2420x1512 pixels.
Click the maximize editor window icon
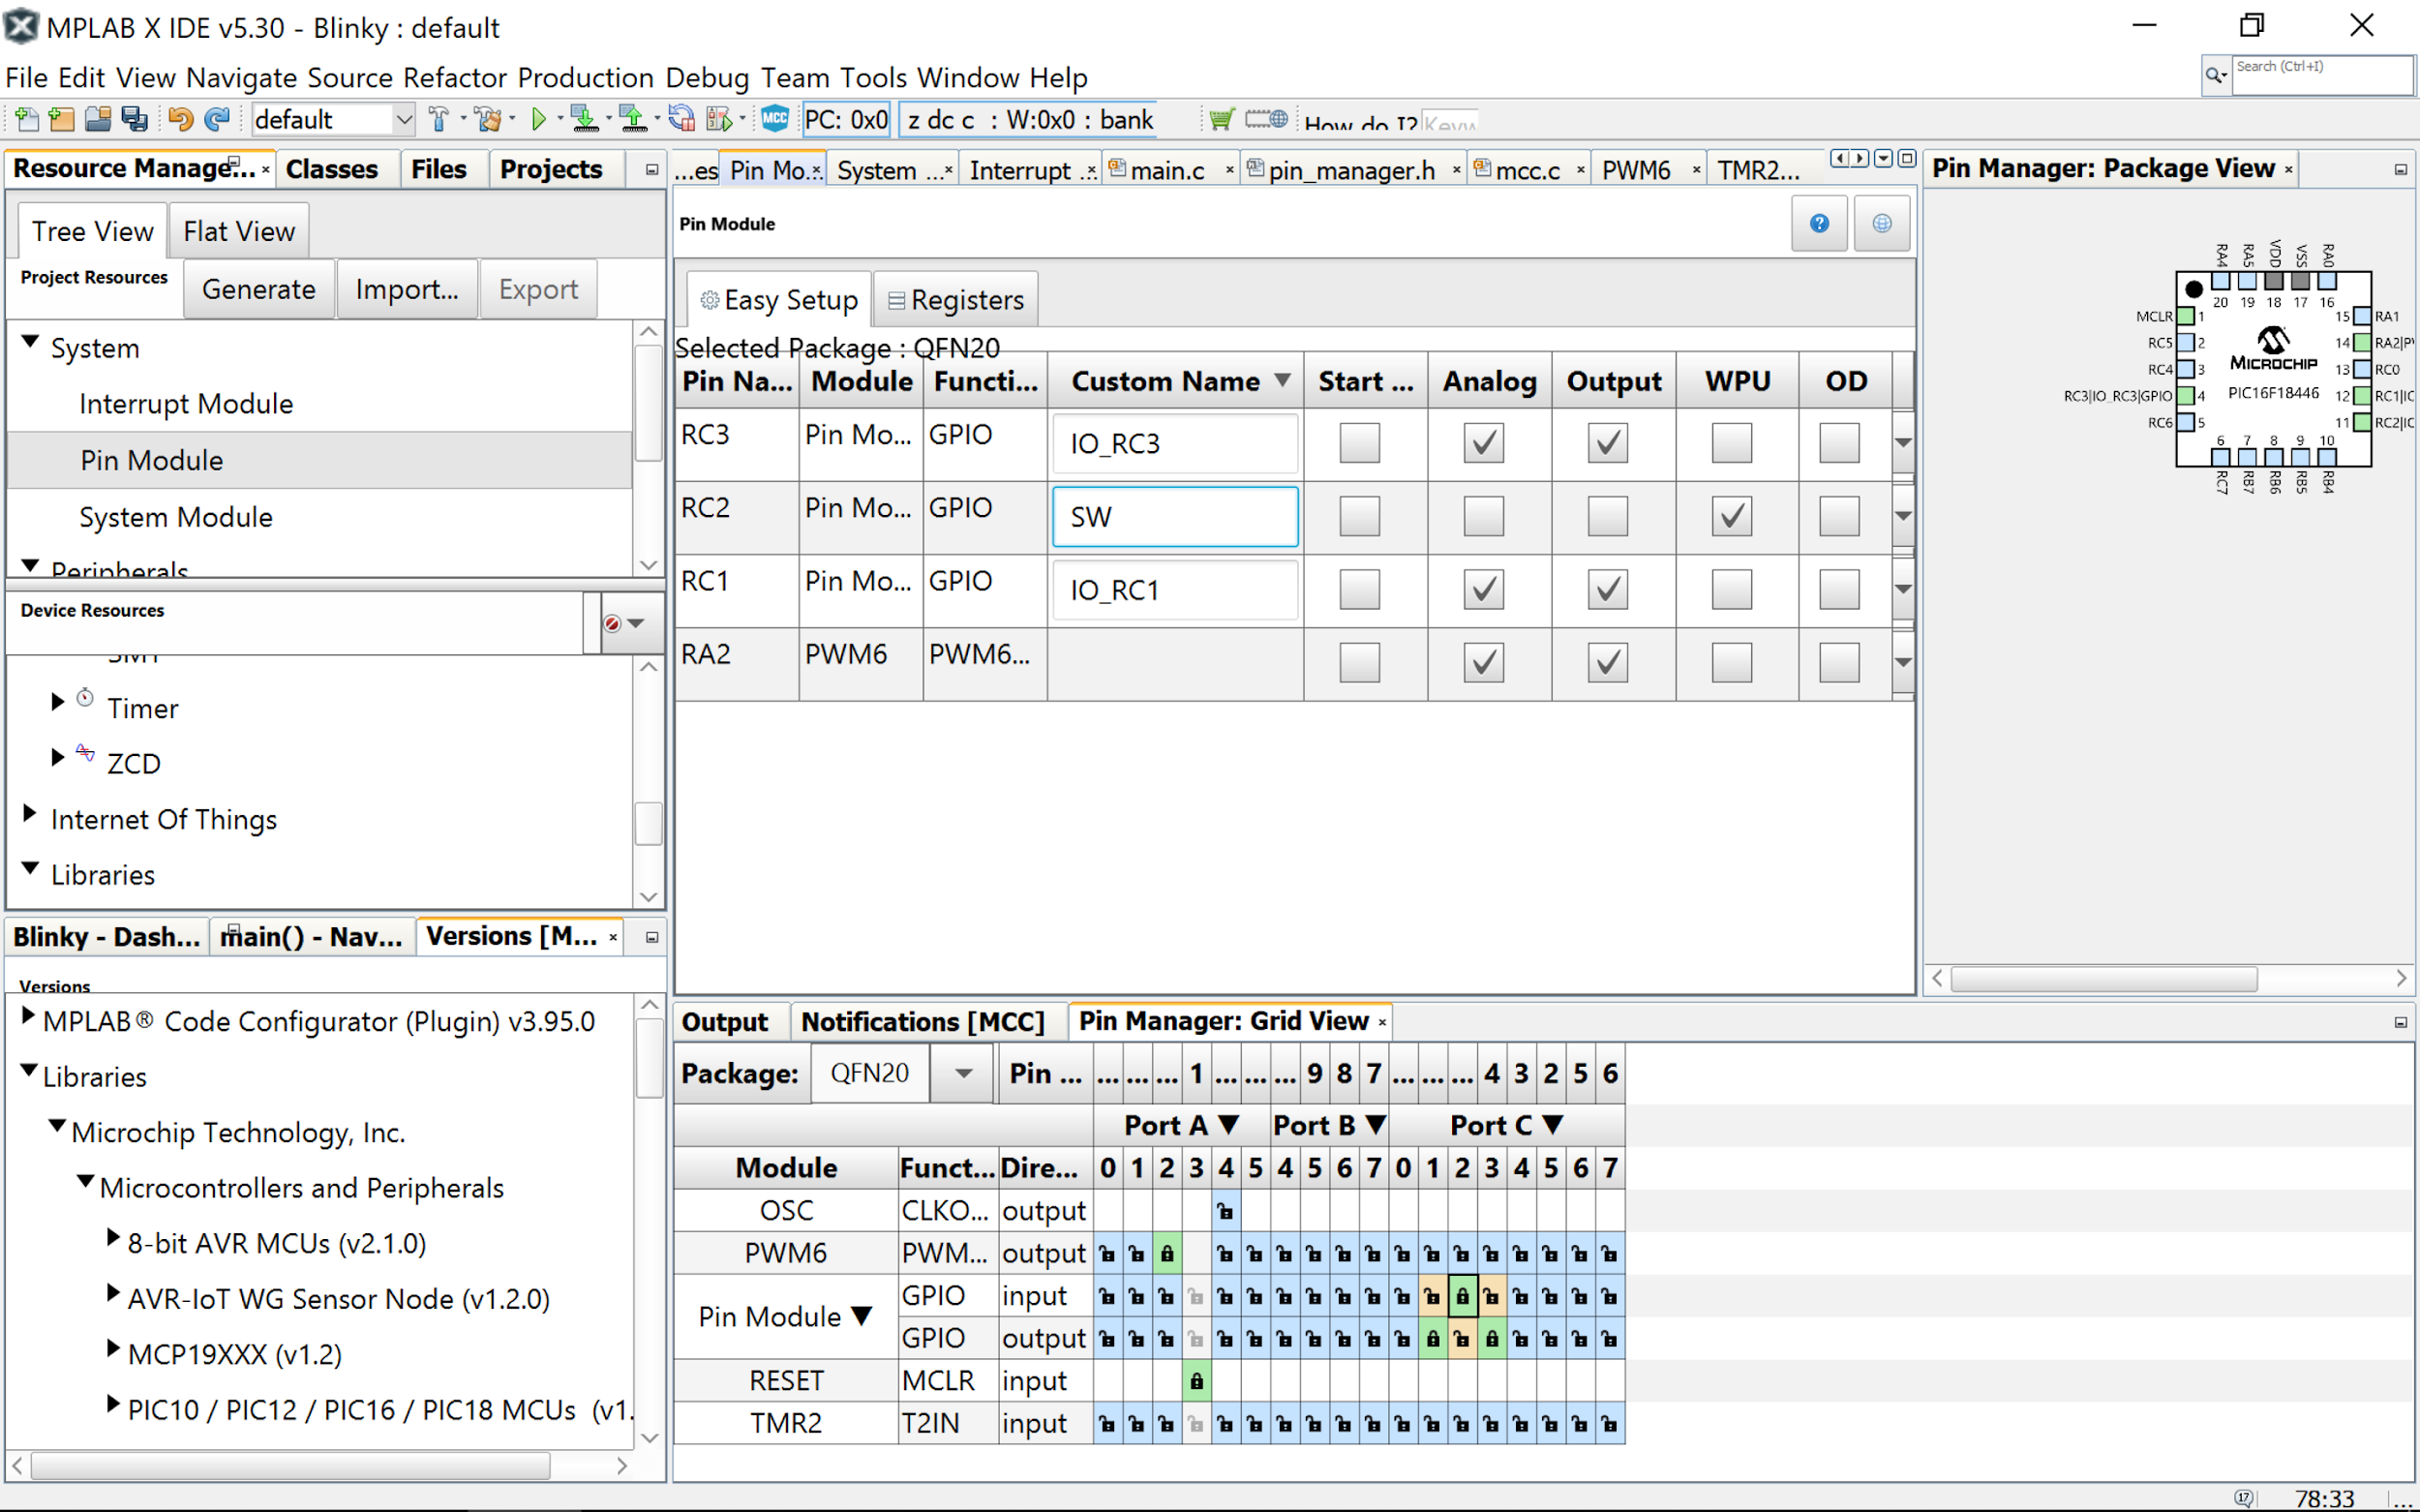pos(1907,159)
